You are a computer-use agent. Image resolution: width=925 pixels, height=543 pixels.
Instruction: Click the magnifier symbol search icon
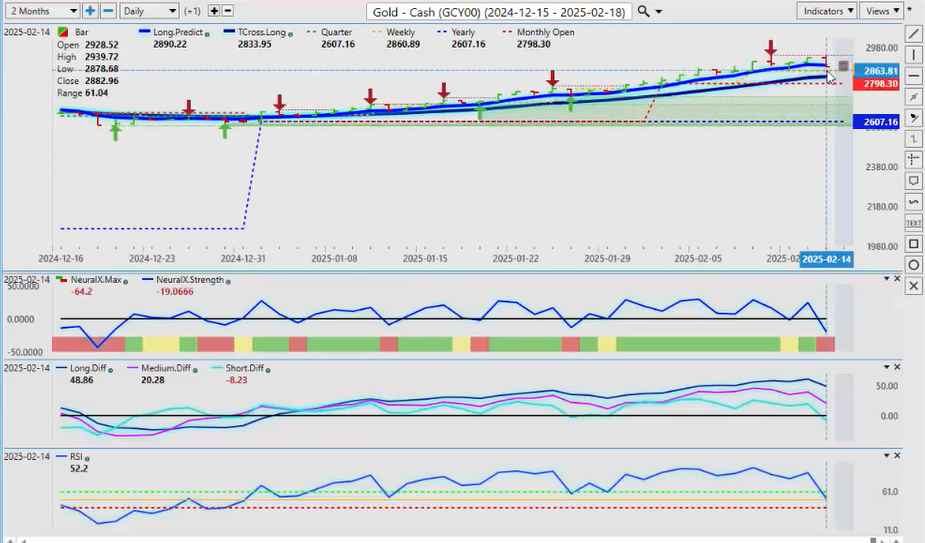[x=644, y=11]
